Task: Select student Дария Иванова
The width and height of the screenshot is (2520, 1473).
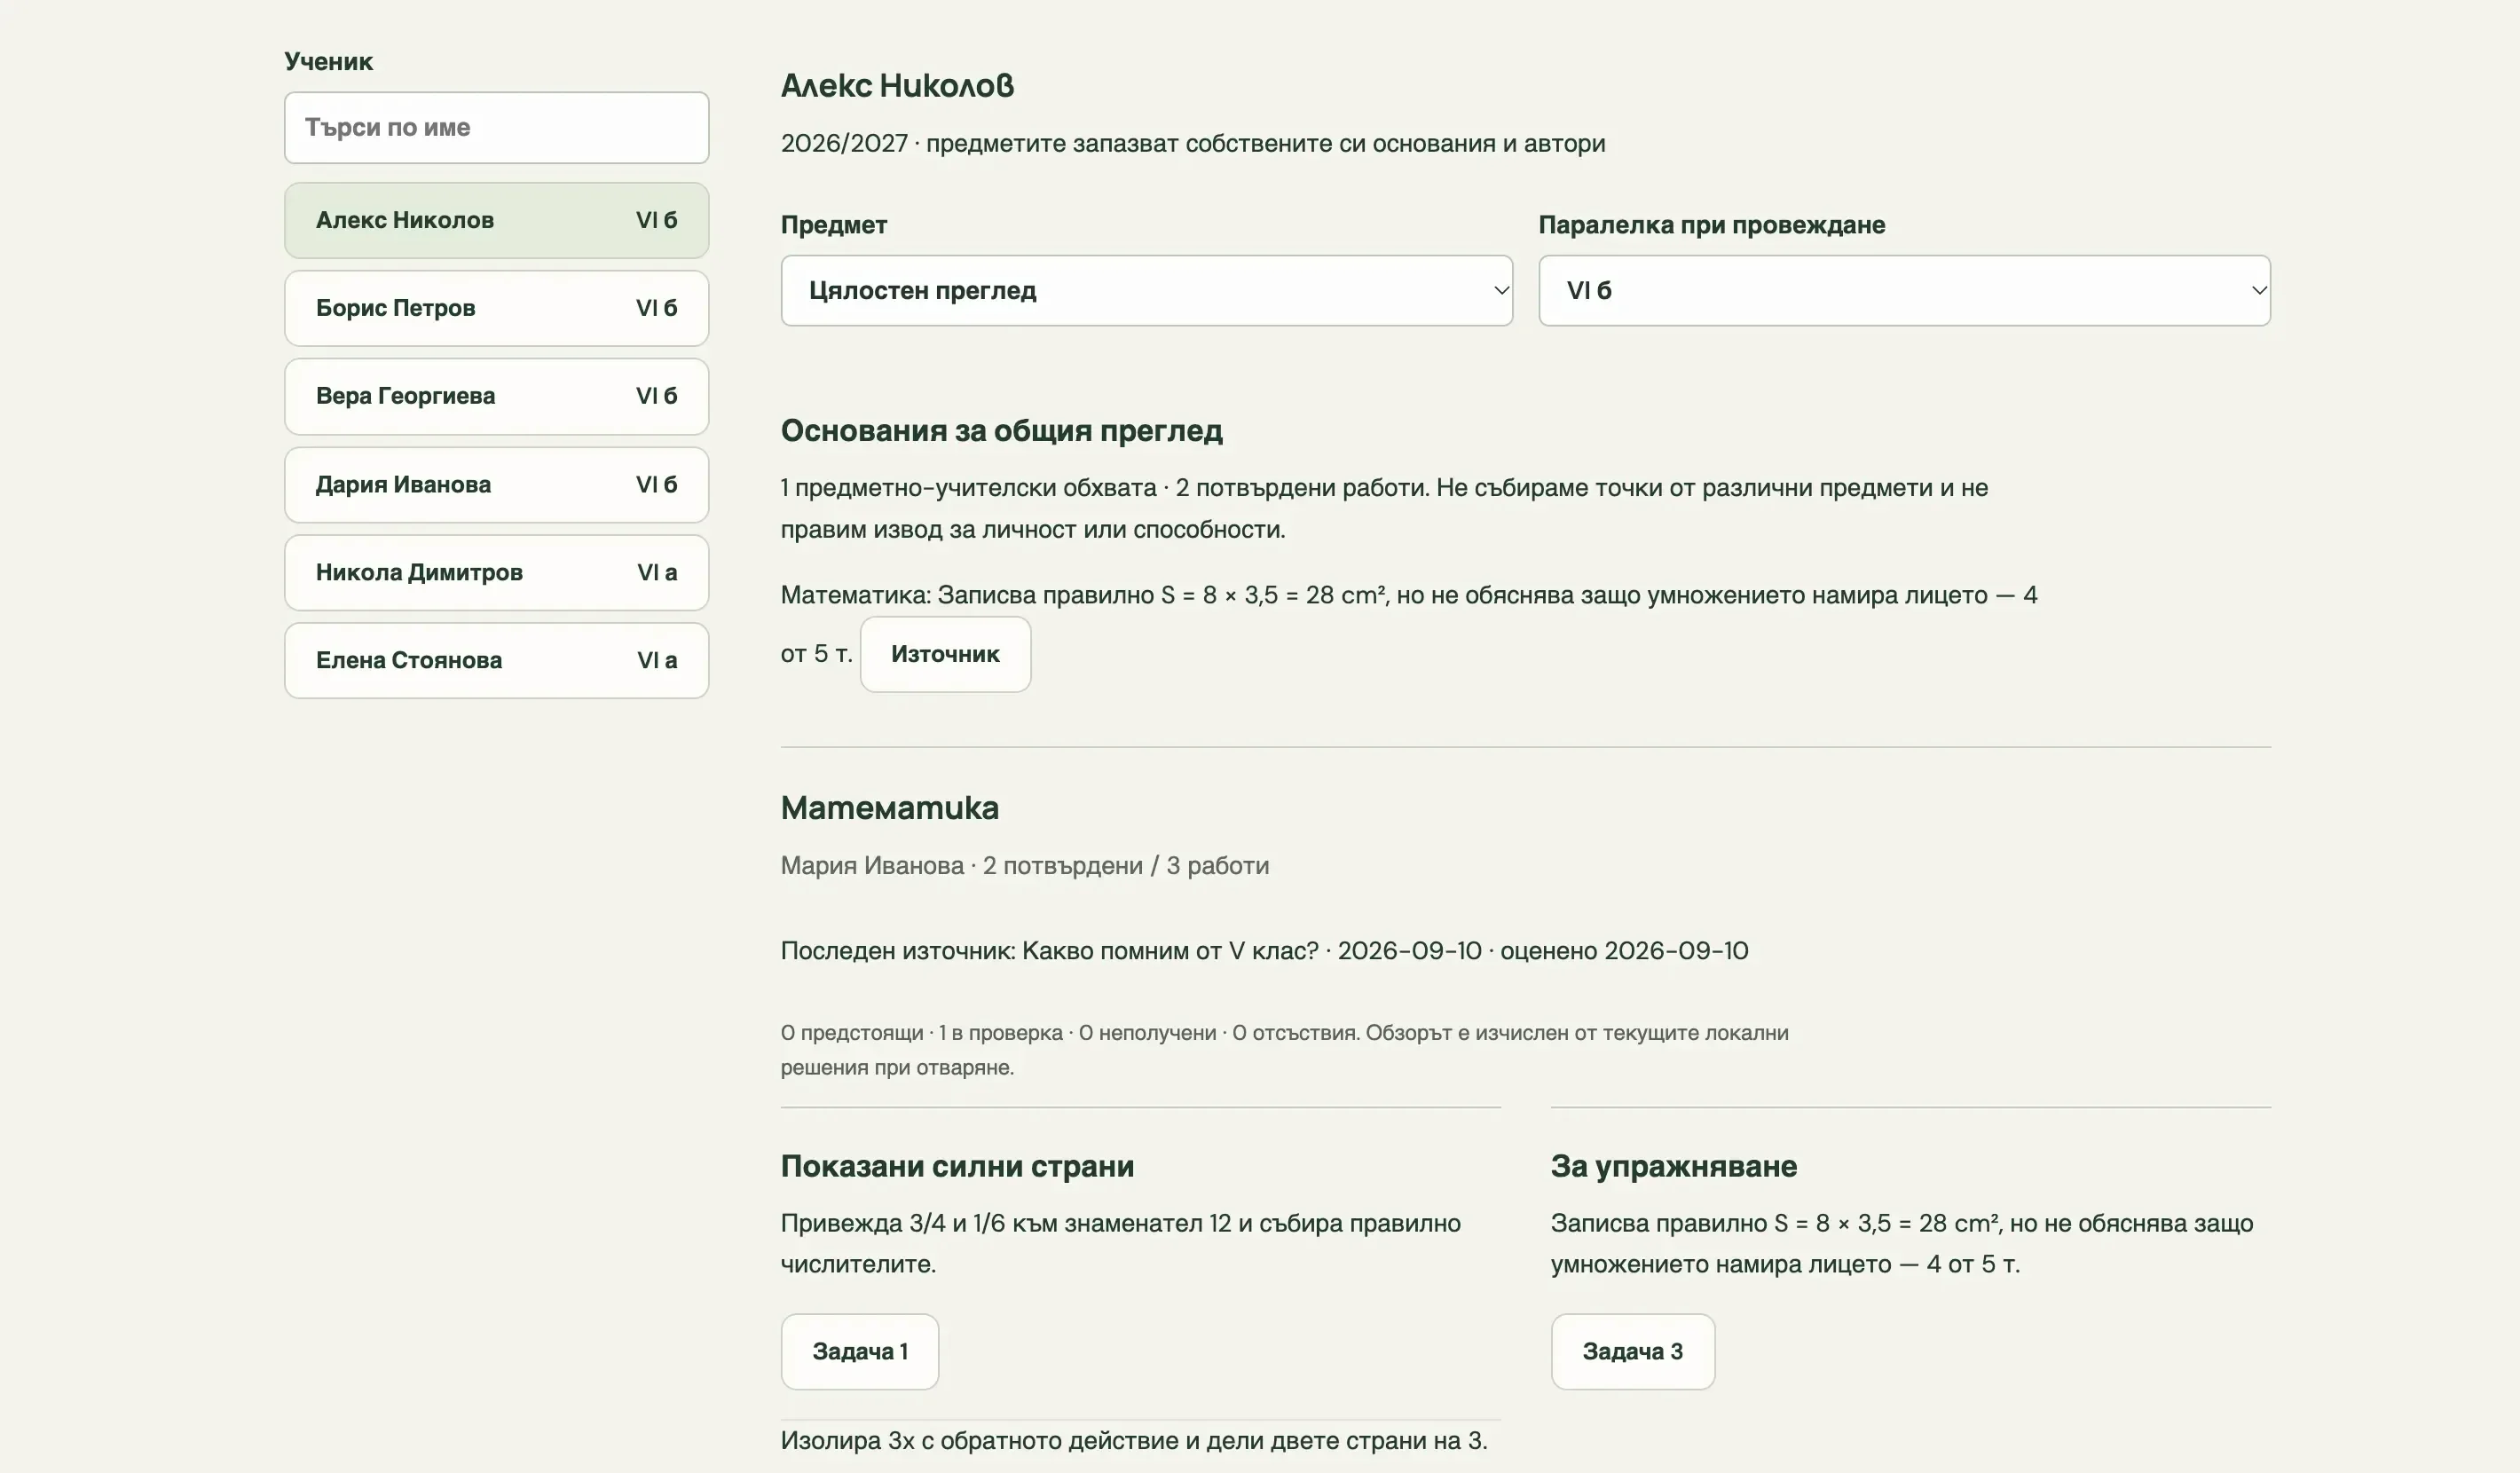Action: tap(496, 484)
